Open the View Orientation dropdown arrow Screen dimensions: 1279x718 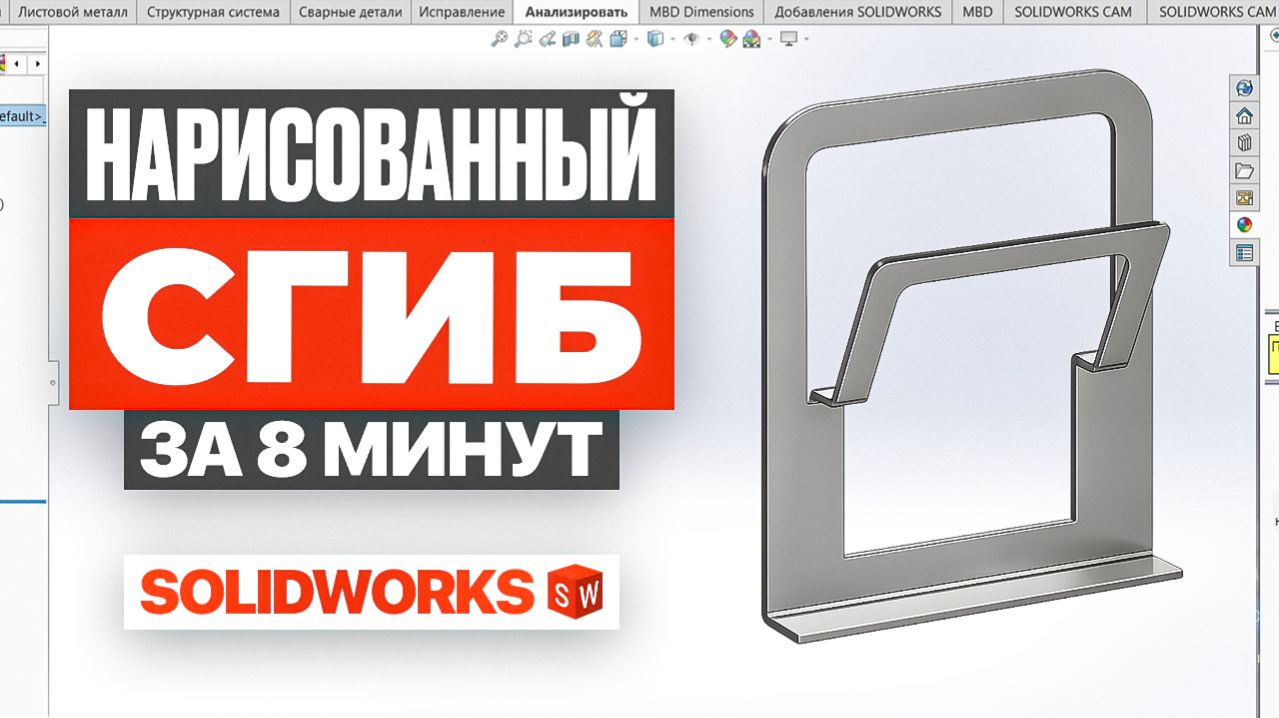(634, 40)
